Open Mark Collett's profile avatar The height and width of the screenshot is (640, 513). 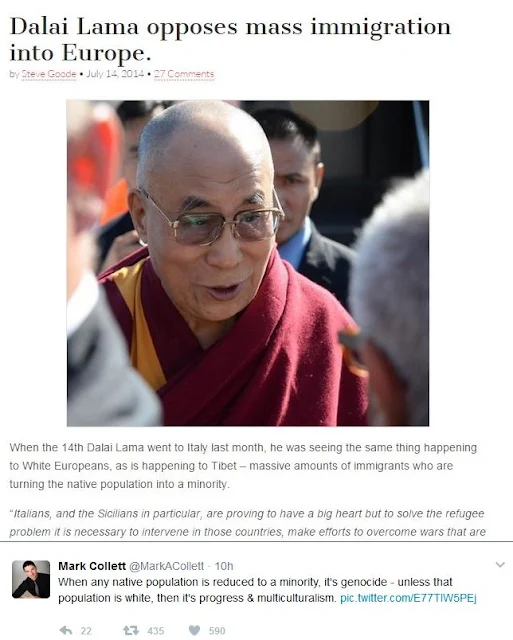pyautogui.click(x=31, y=579)
